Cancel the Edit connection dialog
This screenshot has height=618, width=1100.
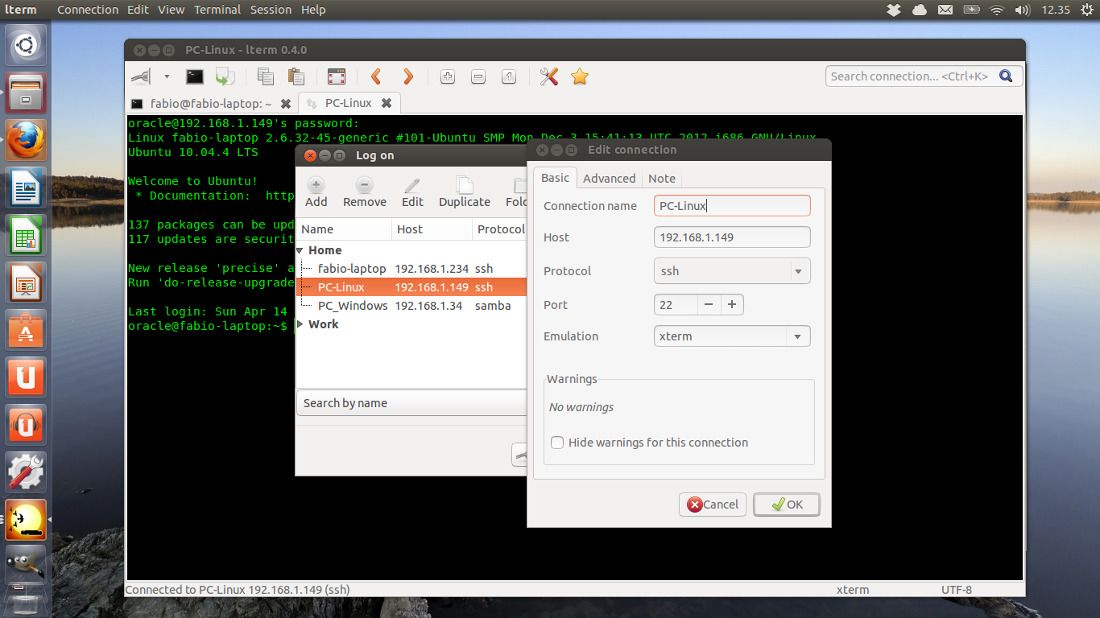click(x=712, y=505)
